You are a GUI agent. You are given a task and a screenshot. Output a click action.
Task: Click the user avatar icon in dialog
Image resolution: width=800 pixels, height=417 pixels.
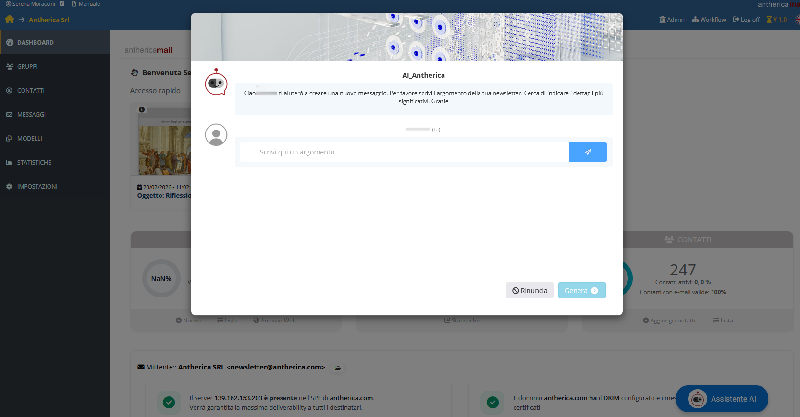coord(216,135)
